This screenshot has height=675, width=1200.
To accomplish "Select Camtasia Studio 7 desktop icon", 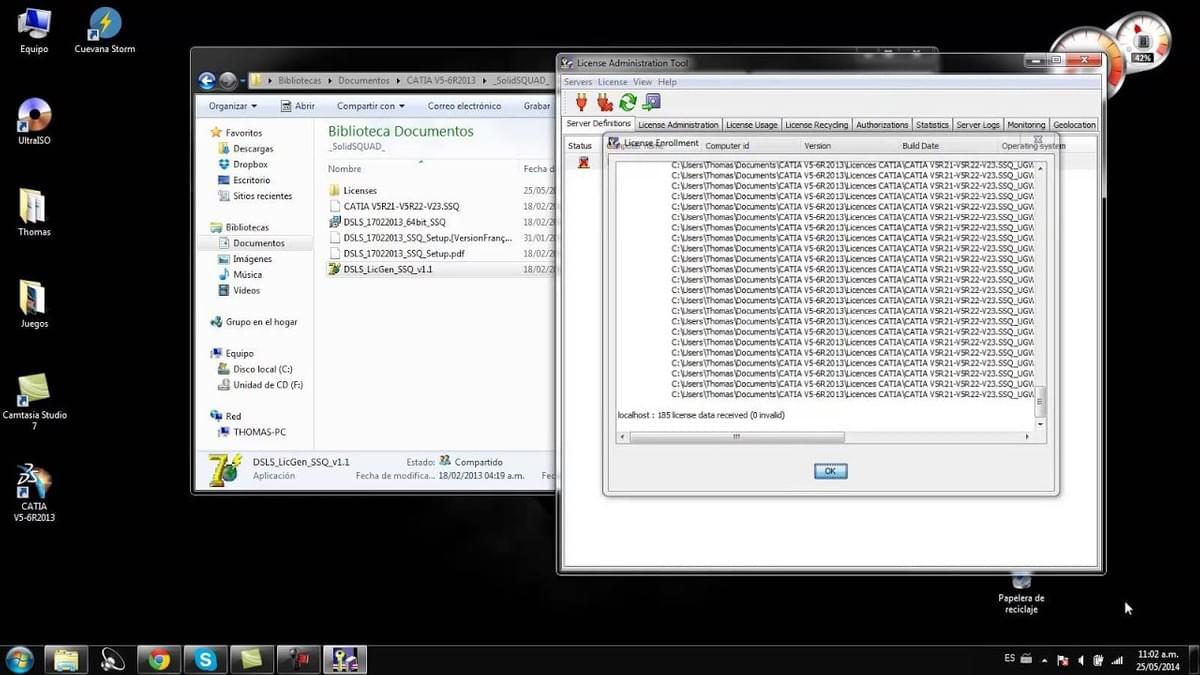I will (34, 401).
